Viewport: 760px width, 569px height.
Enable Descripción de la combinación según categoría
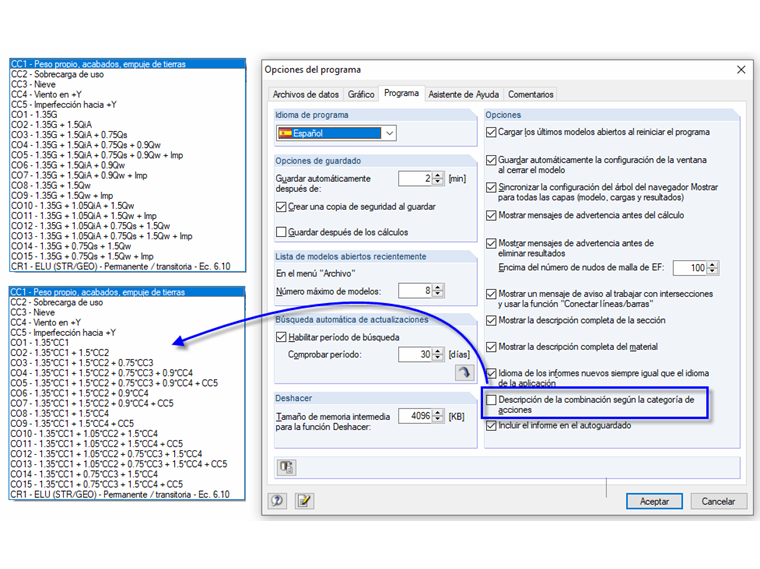[x=491, y=400]
